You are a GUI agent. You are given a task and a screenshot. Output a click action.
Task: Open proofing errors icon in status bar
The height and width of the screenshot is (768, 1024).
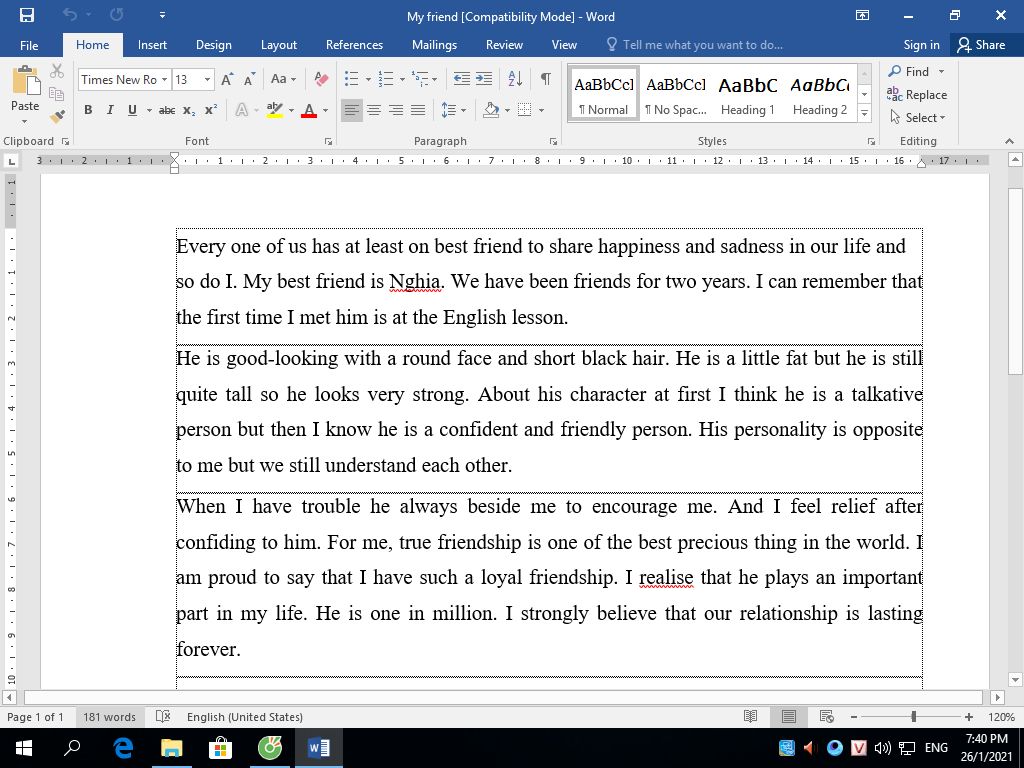[163, 716]
